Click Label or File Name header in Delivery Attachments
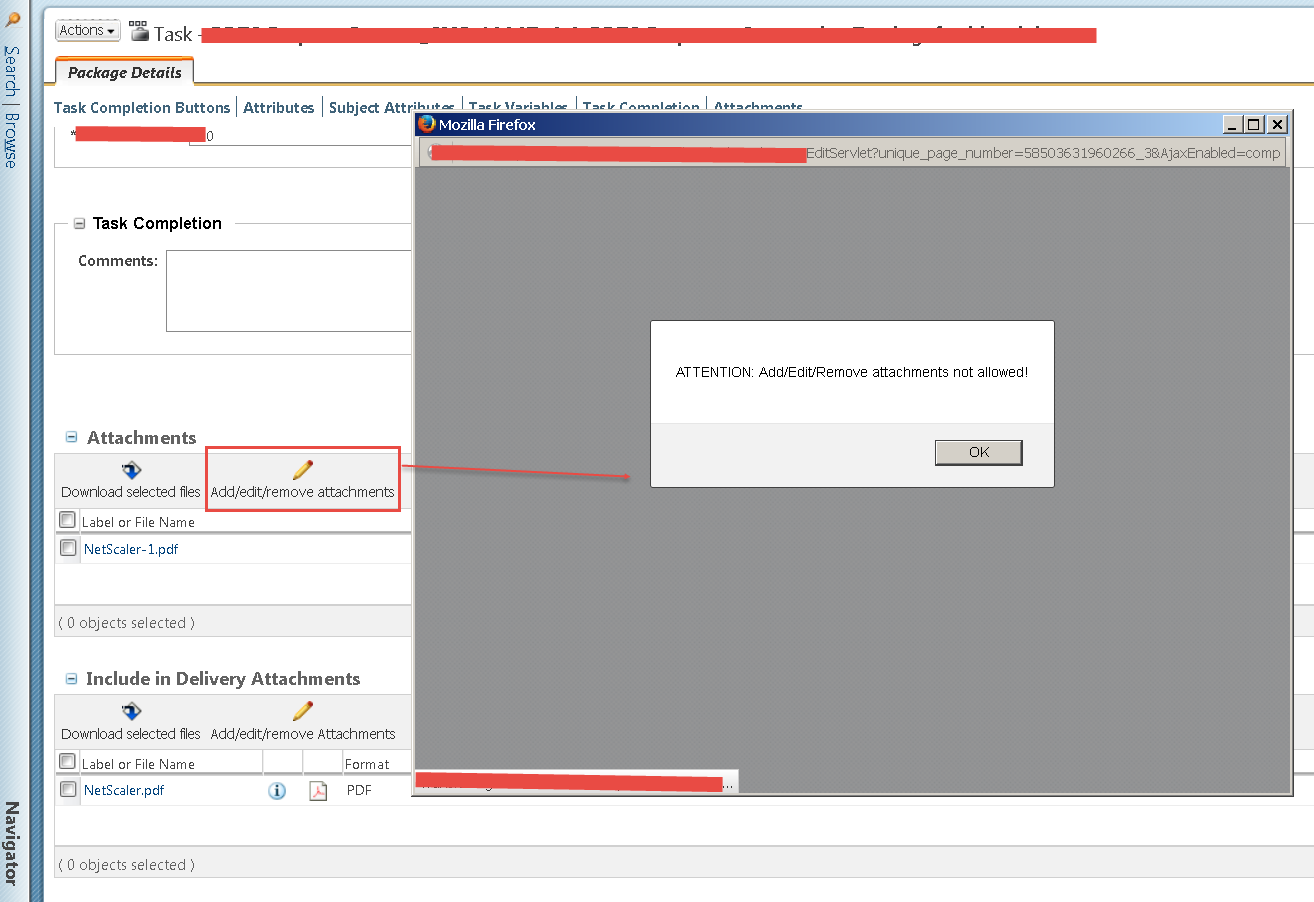Image resolution: width=1314 pixels, height=902 pixels. click(138, 764)
